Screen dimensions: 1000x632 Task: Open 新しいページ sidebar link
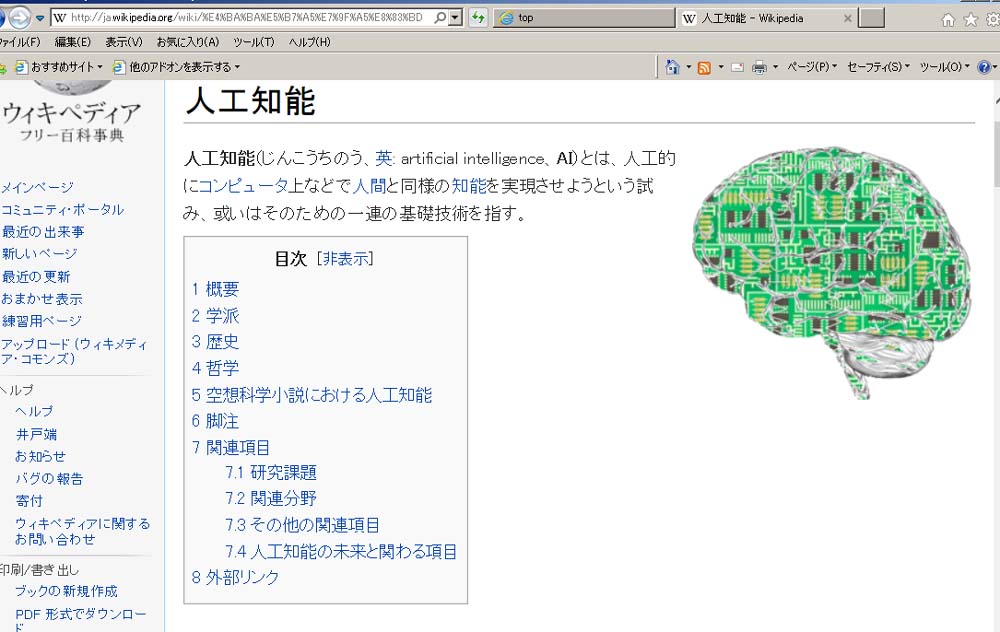40,254
